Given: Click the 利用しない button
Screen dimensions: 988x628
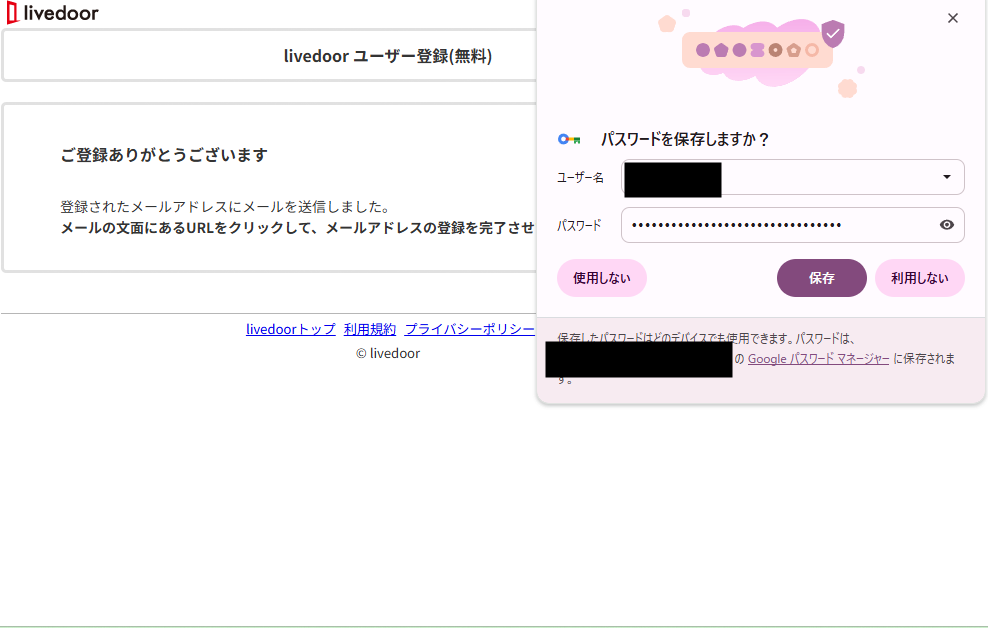Looking at the screenshot, I should coord(919,278).
